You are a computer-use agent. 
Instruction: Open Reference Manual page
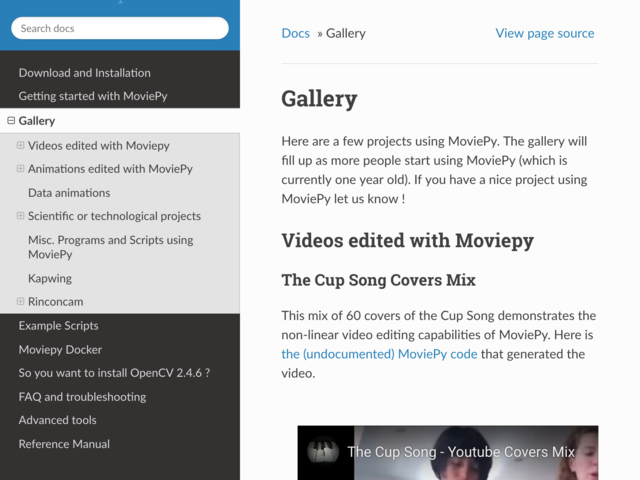point(64,444)
